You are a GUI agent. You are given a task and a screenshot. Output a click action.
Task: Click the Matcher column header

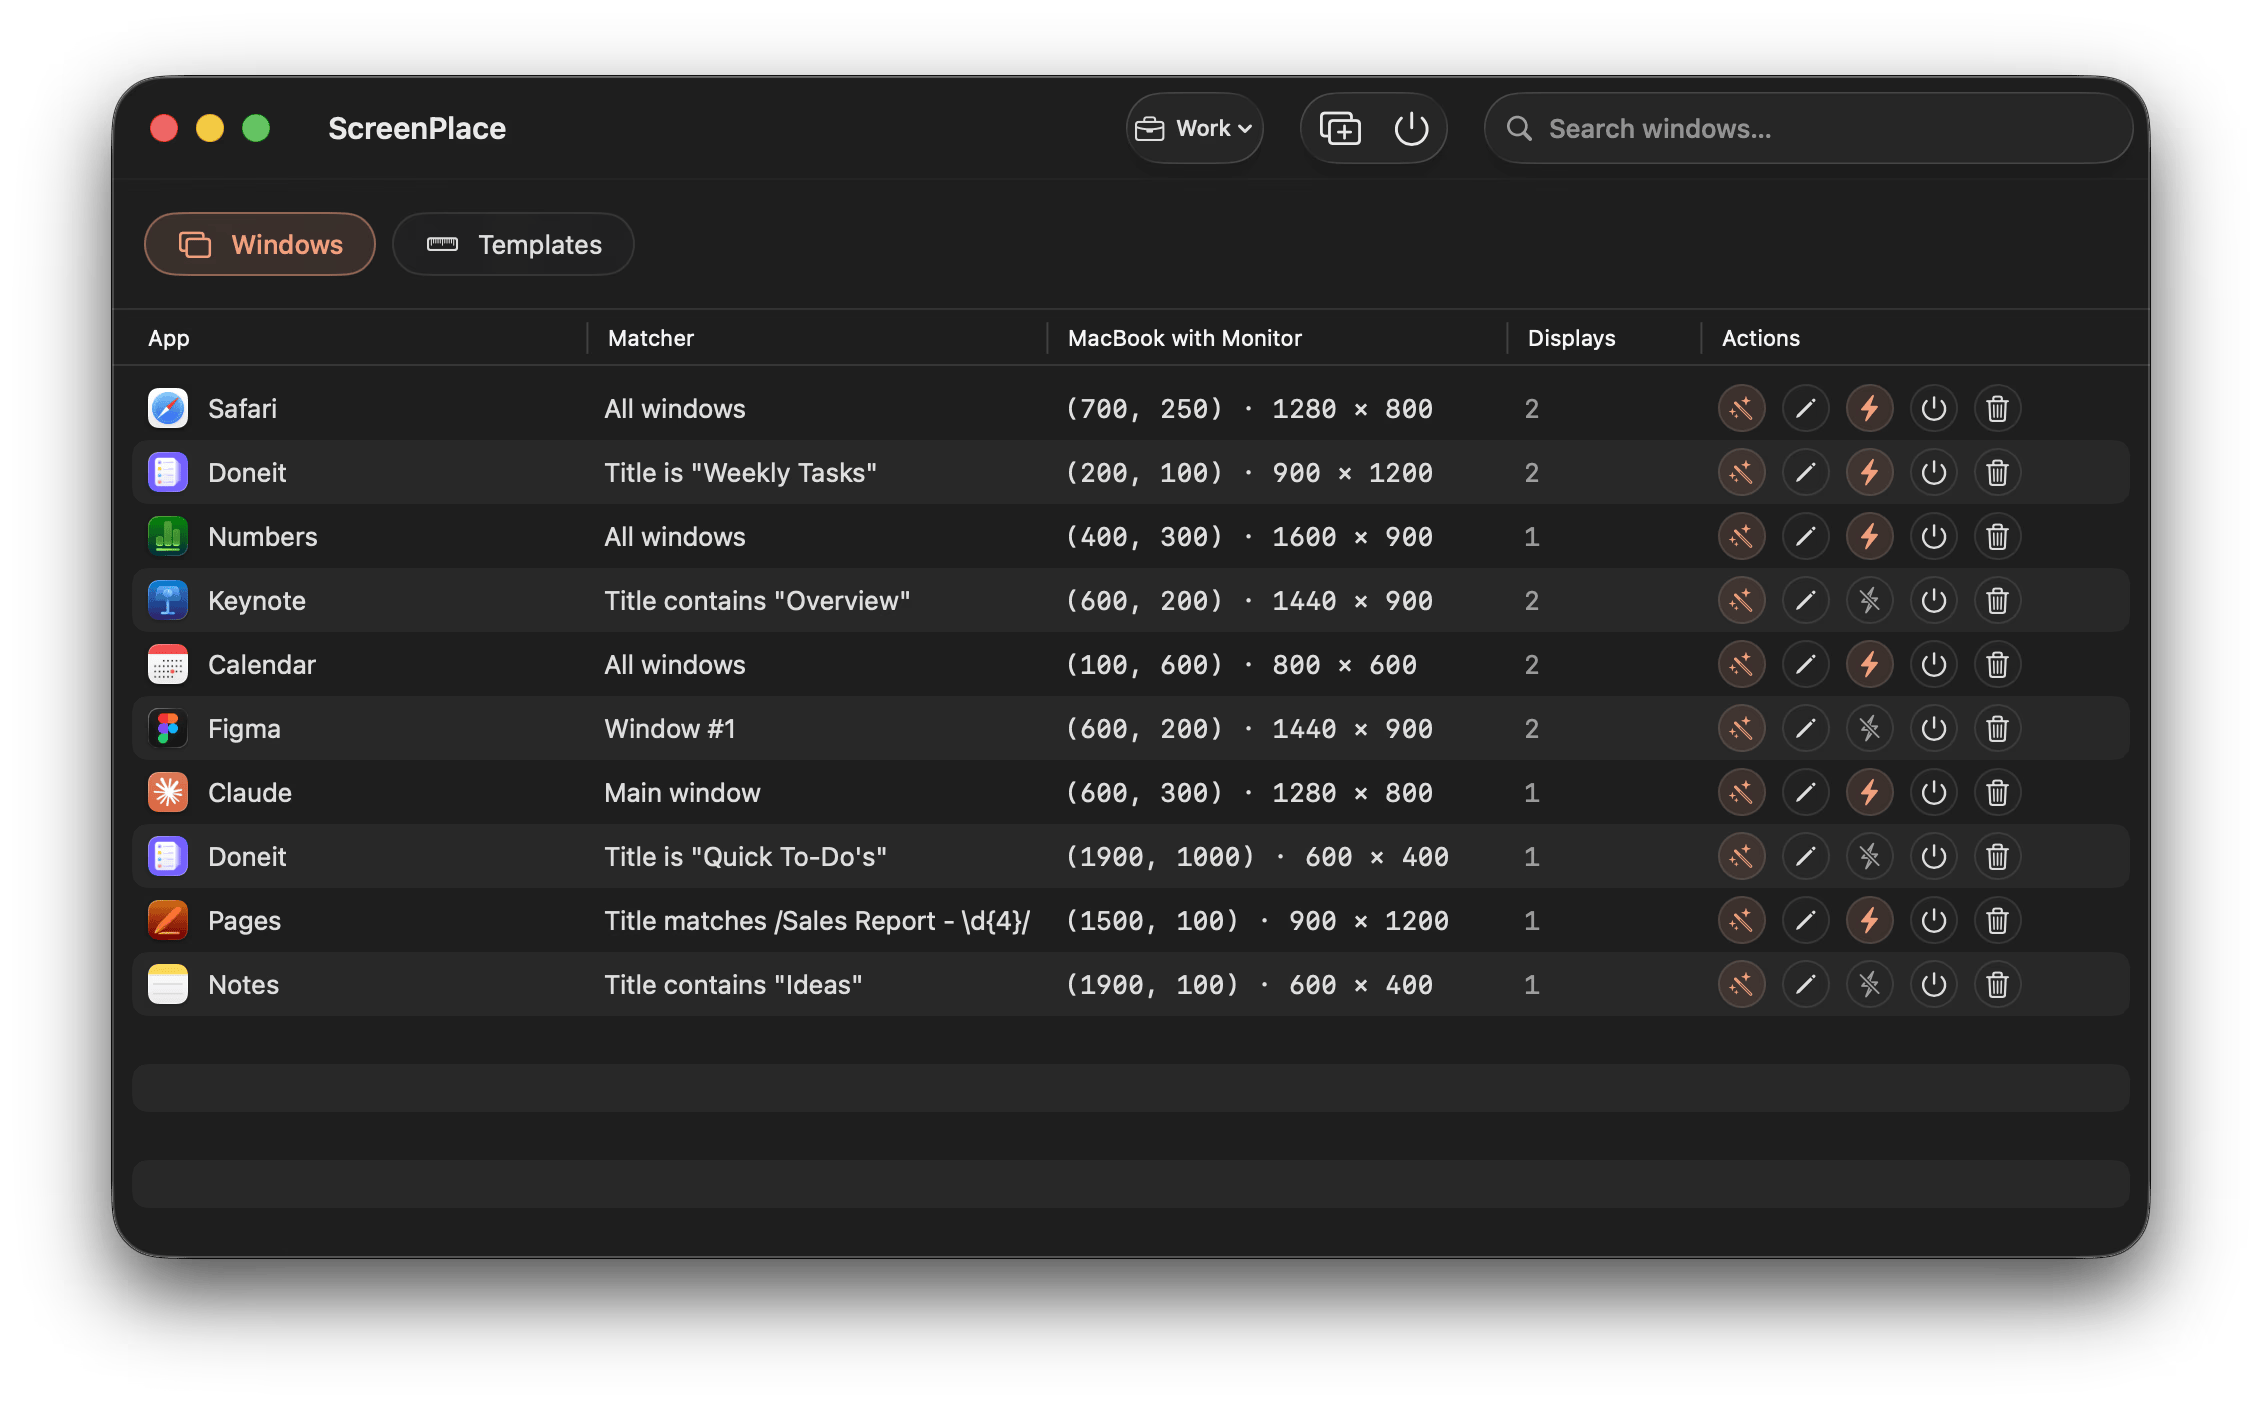pyautogui.click(x=651, y=338)
